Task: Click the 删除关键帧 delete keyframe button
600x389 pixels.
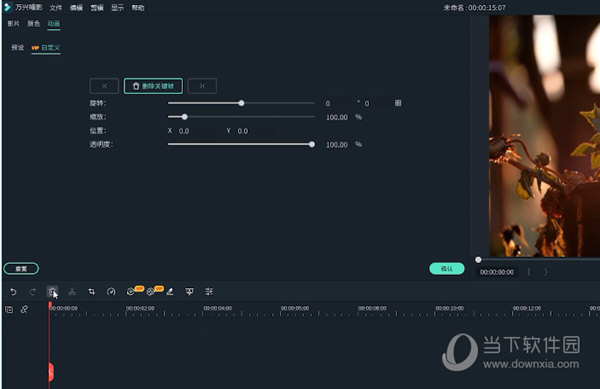Action: [x=153, y=86]
